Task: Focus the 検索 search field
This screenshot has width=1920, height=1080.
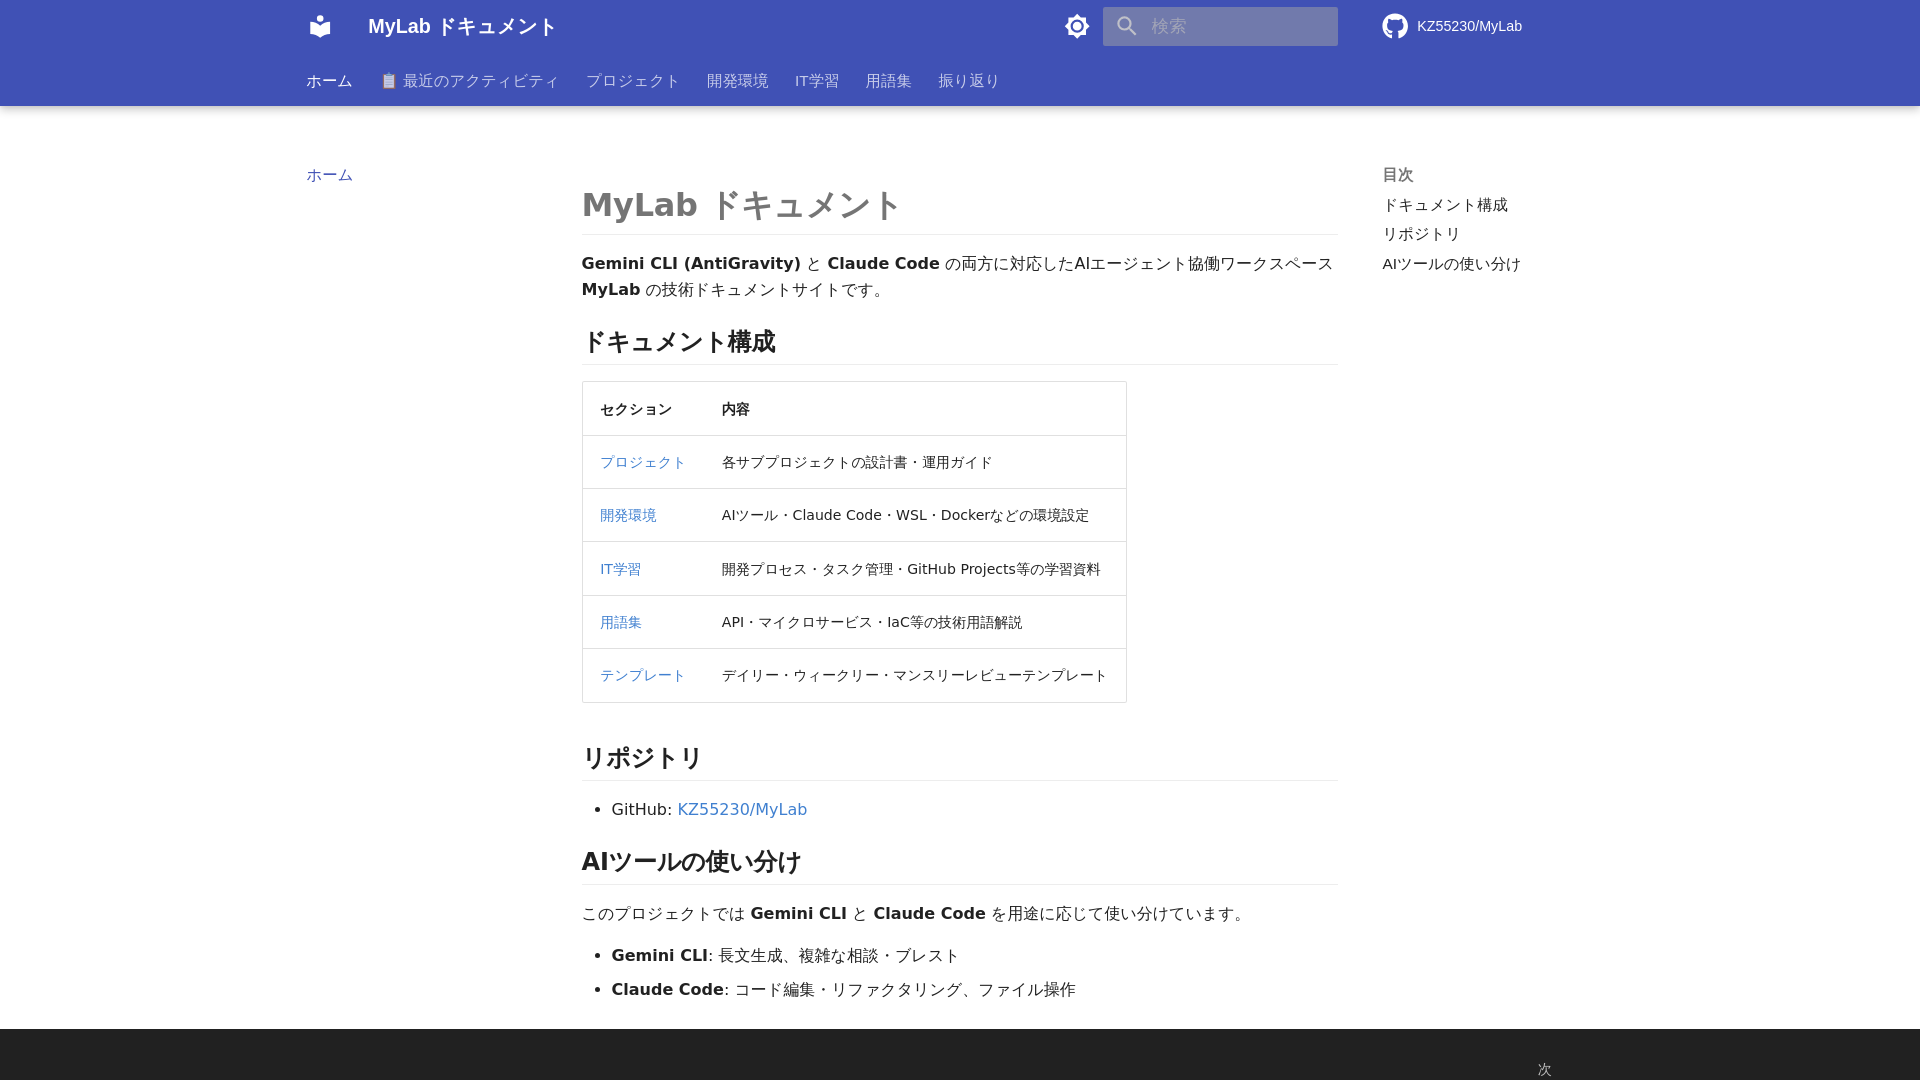Action: tap(1220, 26)
